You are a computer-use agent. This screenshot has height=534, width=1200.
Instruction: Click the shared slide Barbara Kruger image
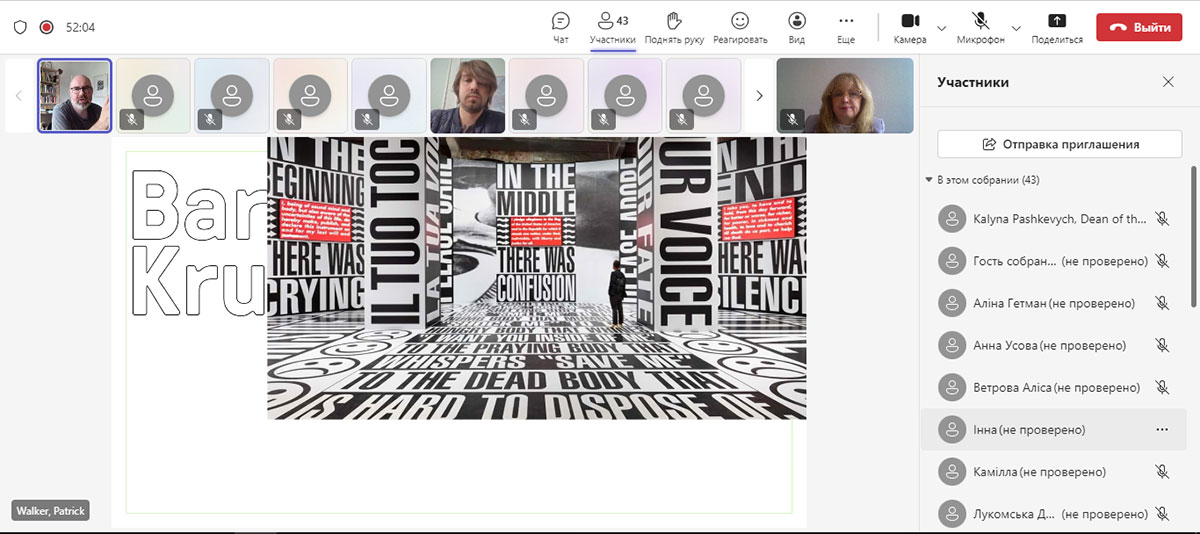pos(536,278)
